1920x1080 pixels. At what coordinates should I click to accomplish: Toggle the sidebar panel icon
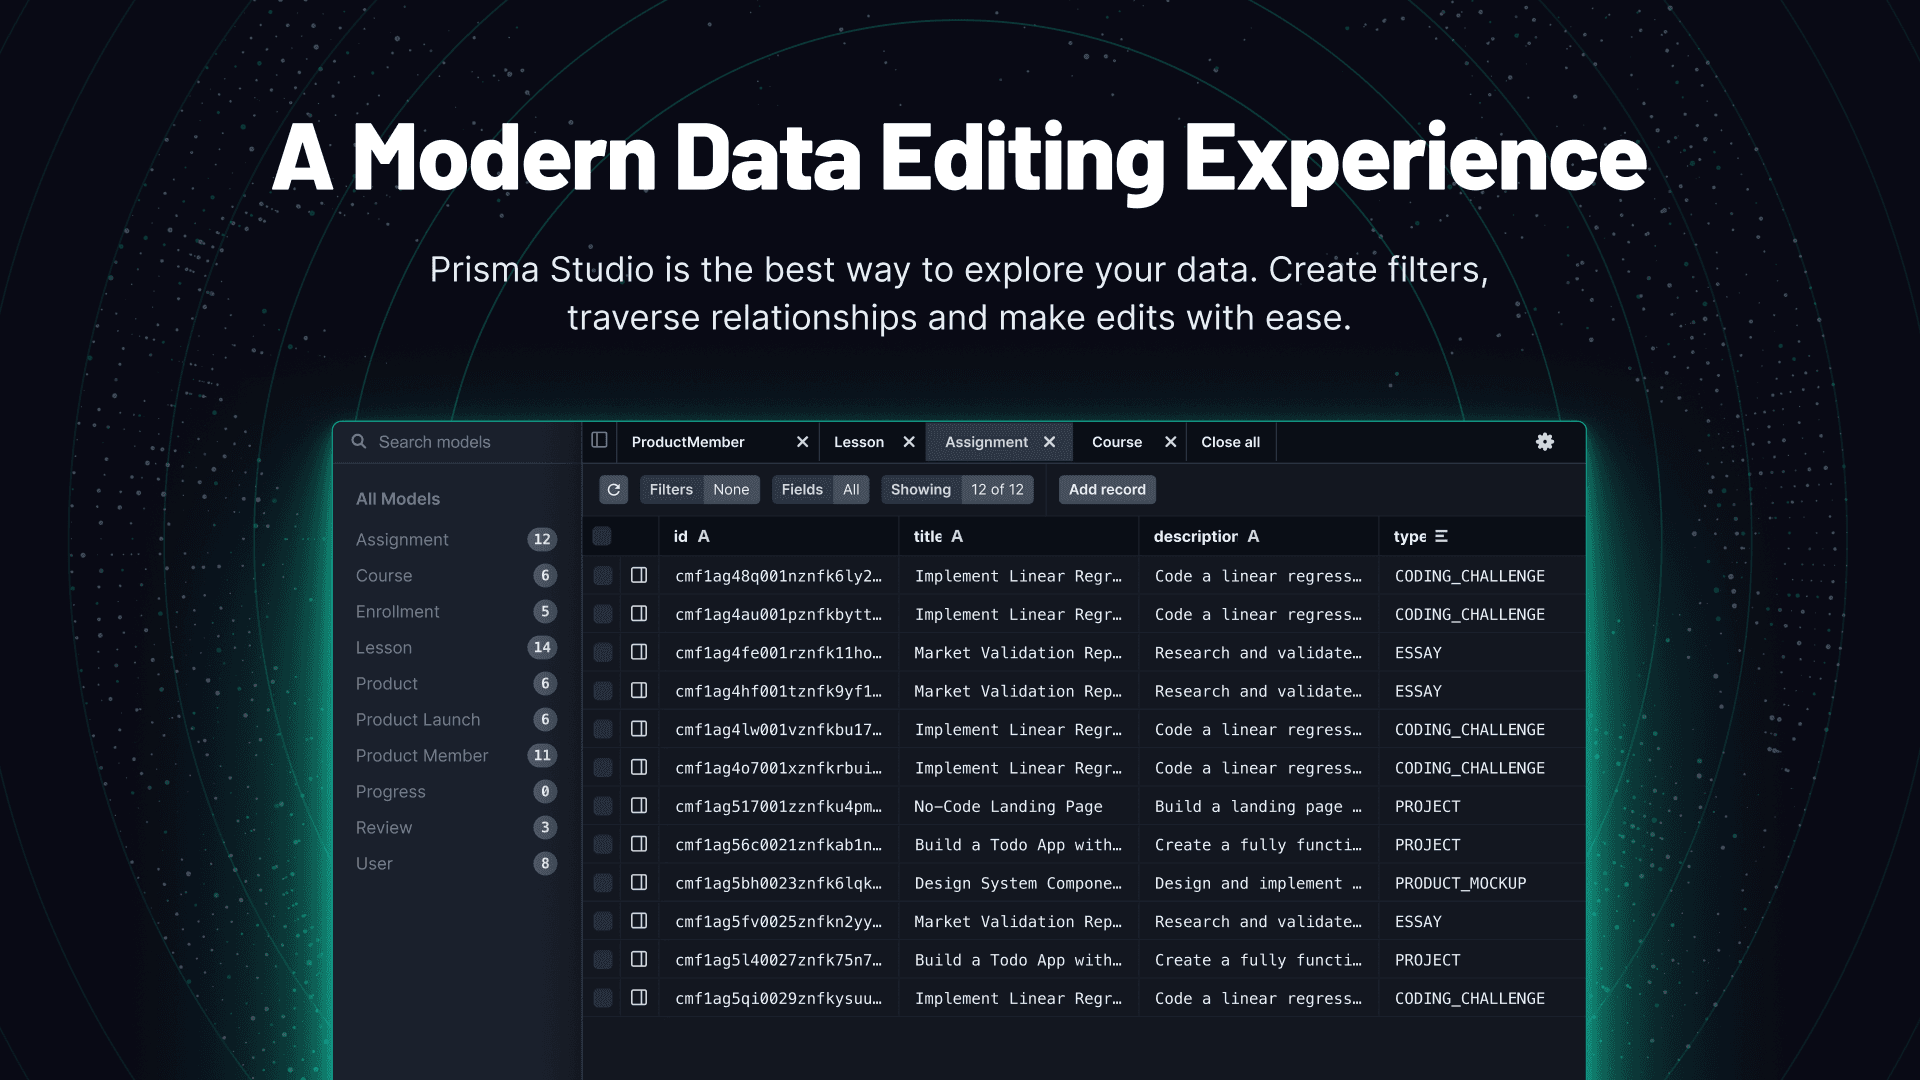pyautogui.click(x=599, y=440)
